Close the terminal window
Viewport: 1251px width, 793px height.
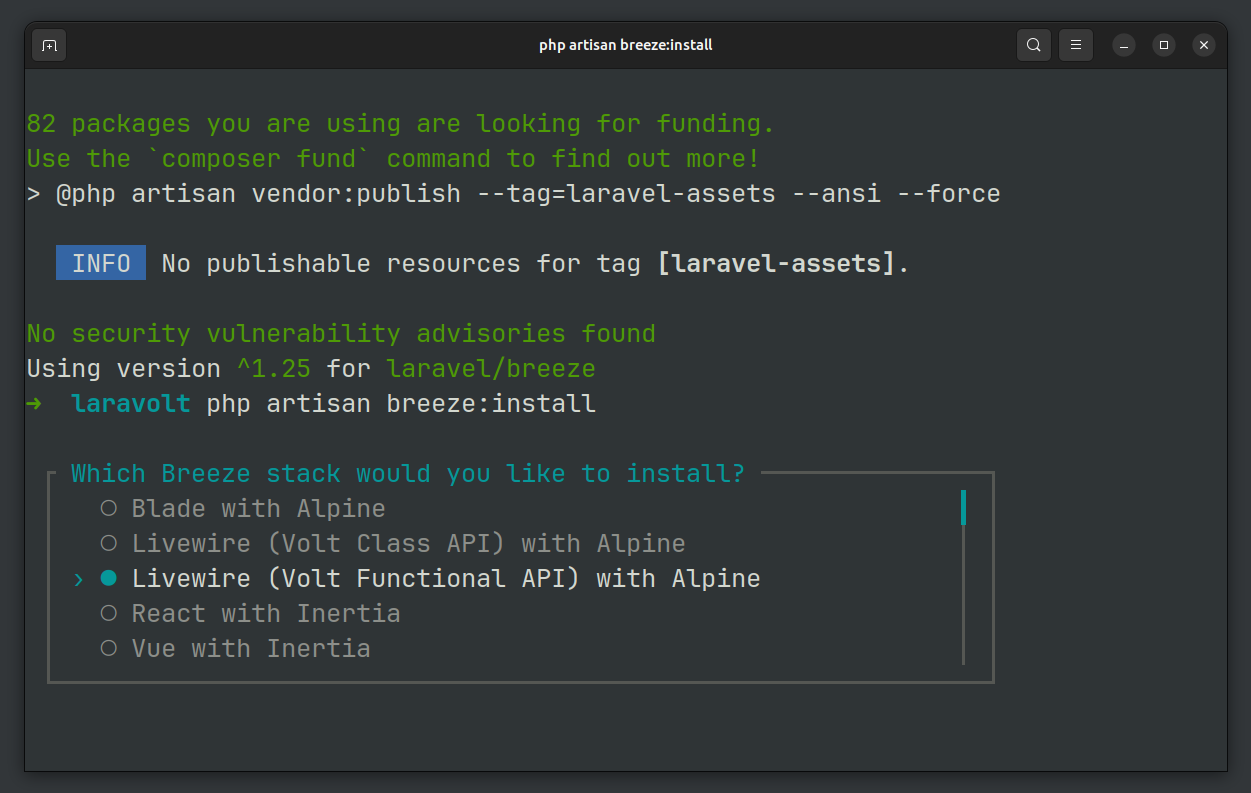(1204, 45)
